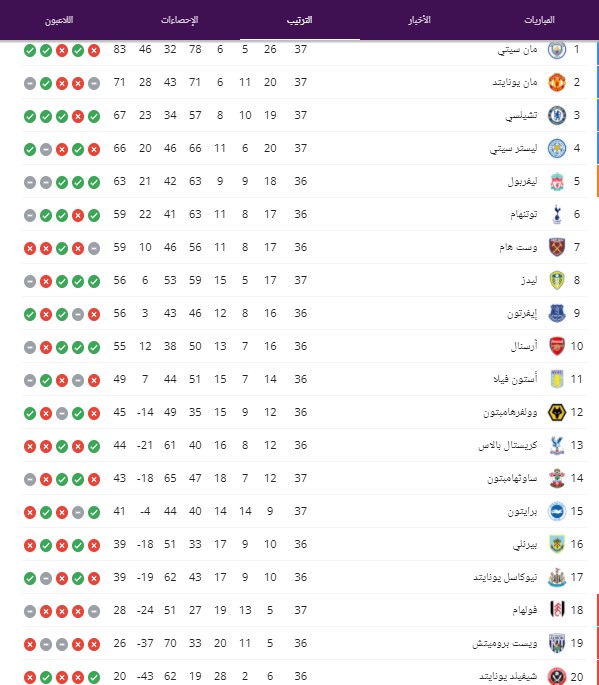This screenshot has width=599, height=685.
Task: Open the المباريات tab
Action: tap(539, 20)
